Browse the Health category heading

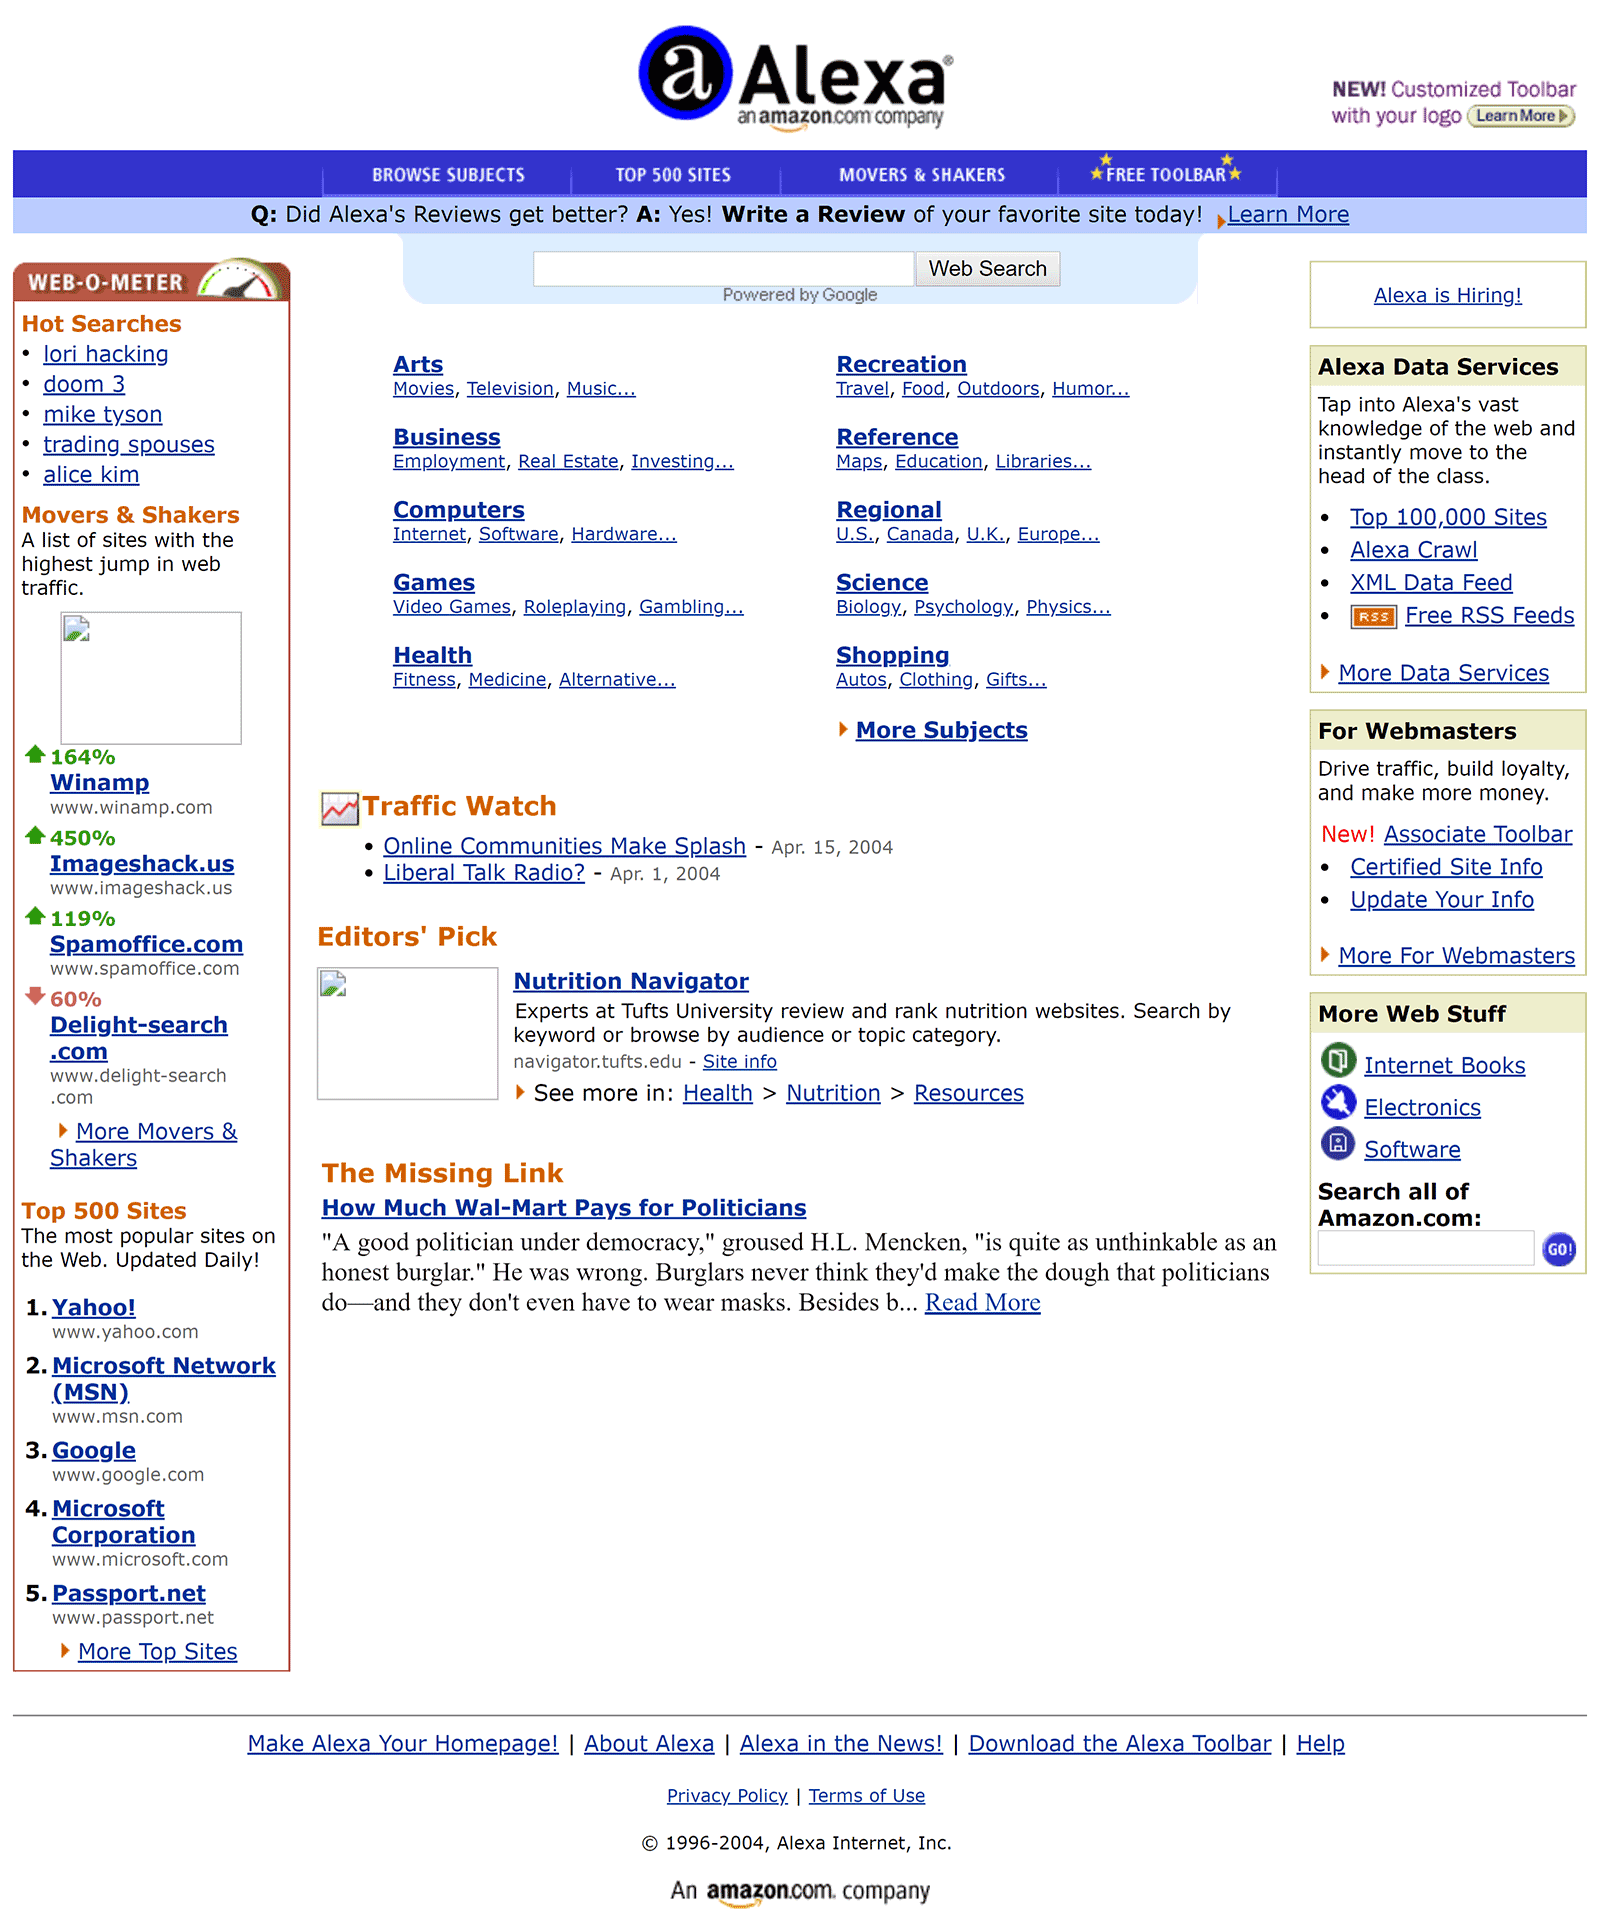pyautogui.click(x=432, y=656)
